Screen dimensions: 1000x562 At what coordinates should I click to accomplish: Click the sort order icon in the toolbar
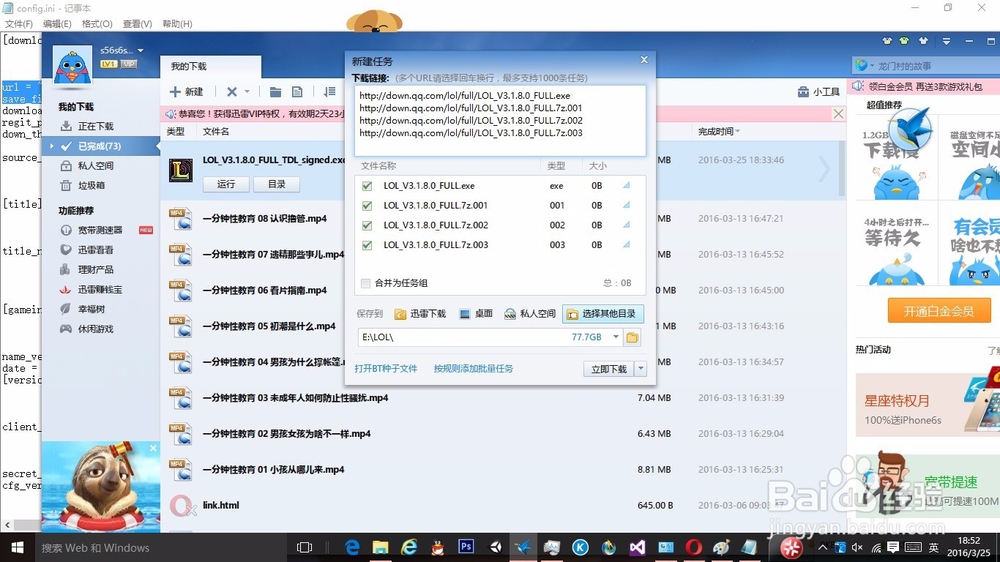pos(329,92)
